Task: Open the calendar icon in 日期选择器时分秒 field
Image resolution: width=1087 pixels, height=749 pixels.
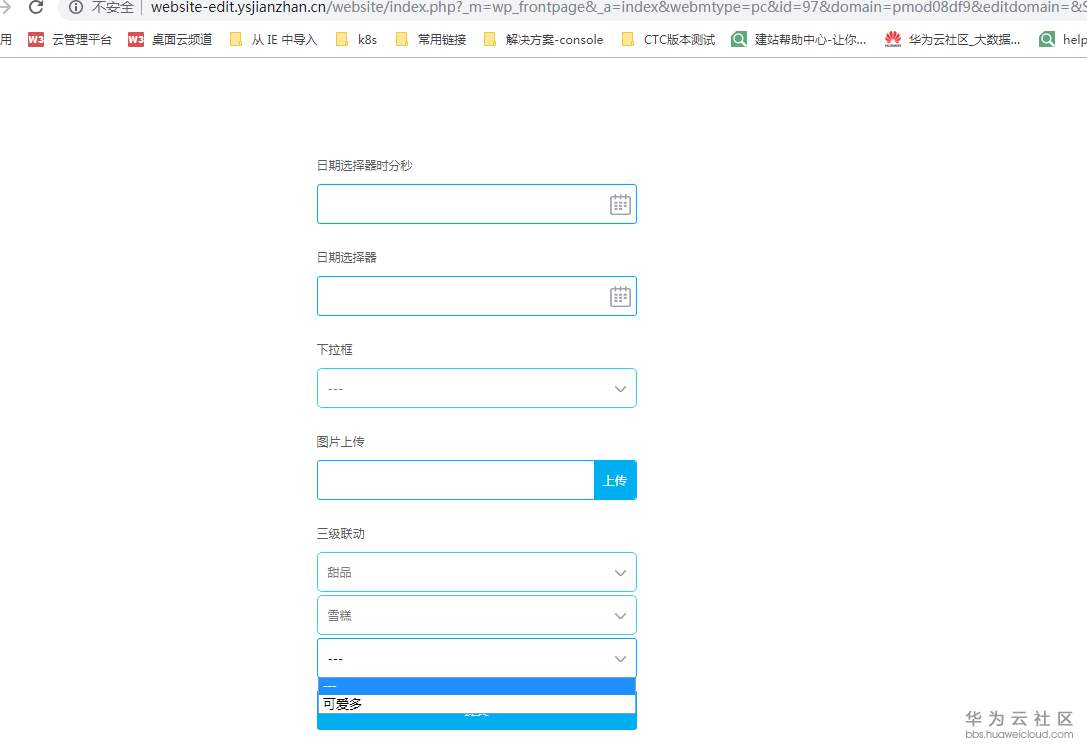Action: point(620,205)
